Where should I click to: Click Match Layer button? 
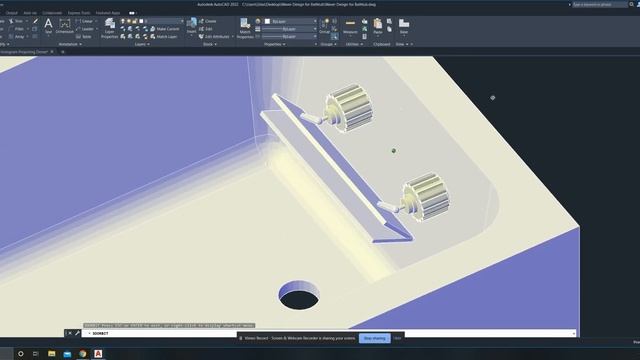[x=164, y=37]
